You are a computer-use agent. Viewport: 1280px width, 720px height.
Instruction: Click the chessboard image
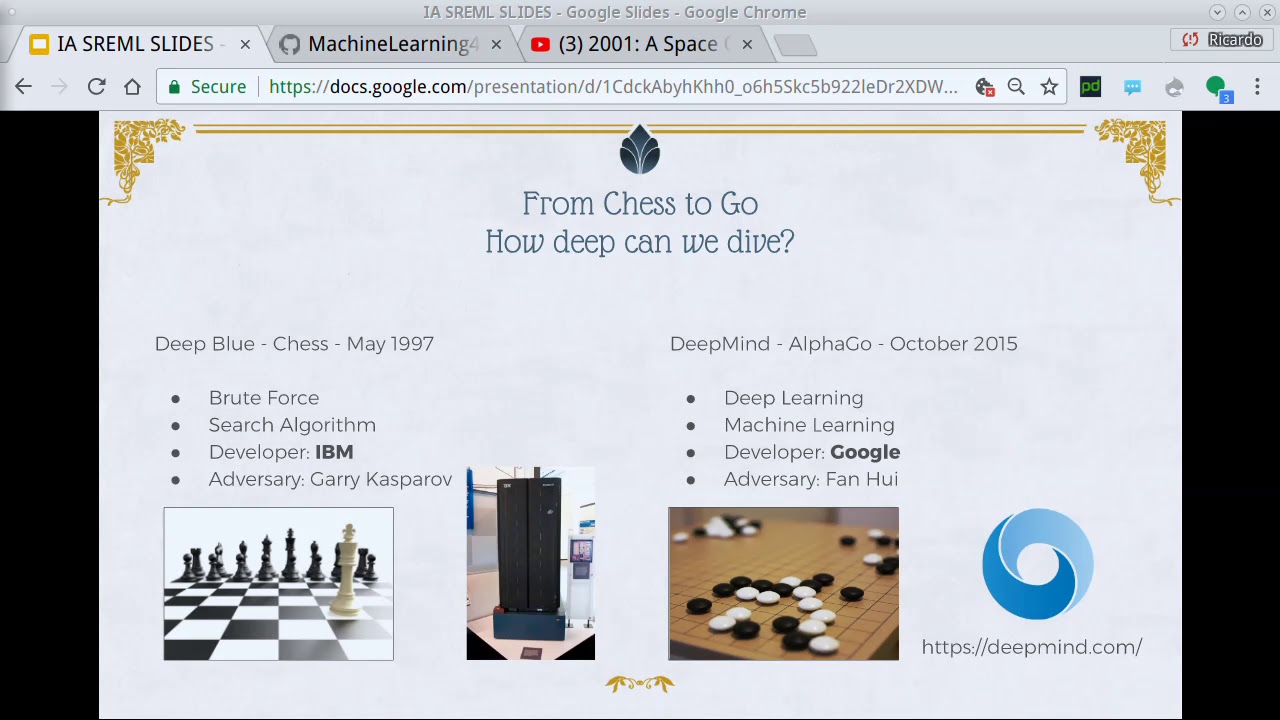point(279,584)
